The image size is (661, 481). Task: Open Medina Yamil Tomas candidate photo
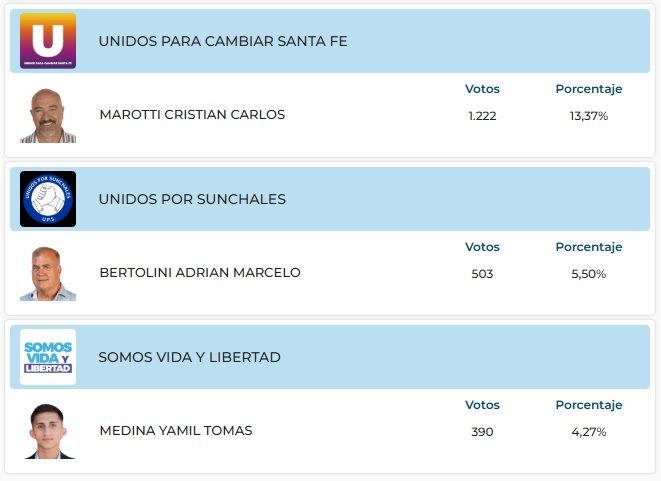coord(48,431)
